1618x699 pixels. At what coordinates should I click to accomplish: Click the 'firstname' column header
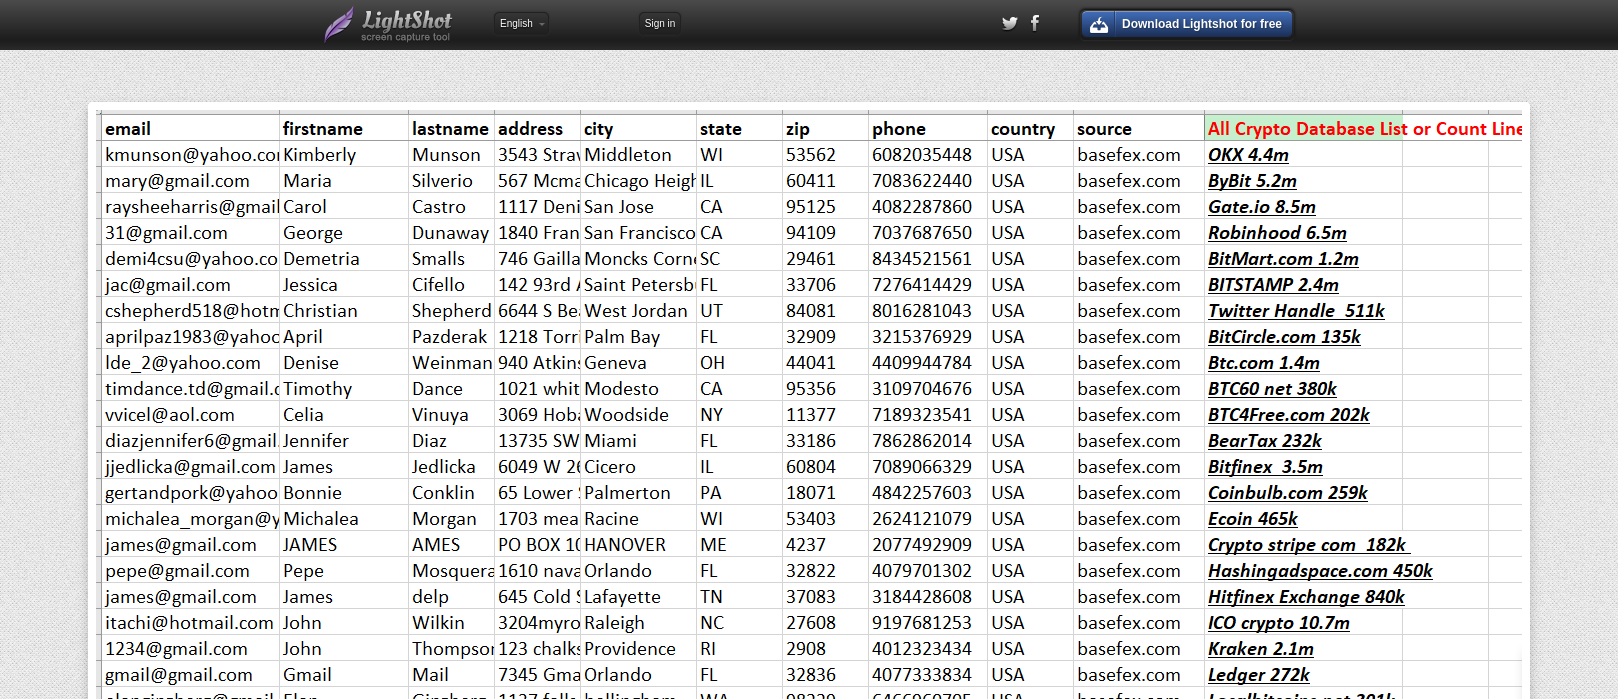pos(344,129)
